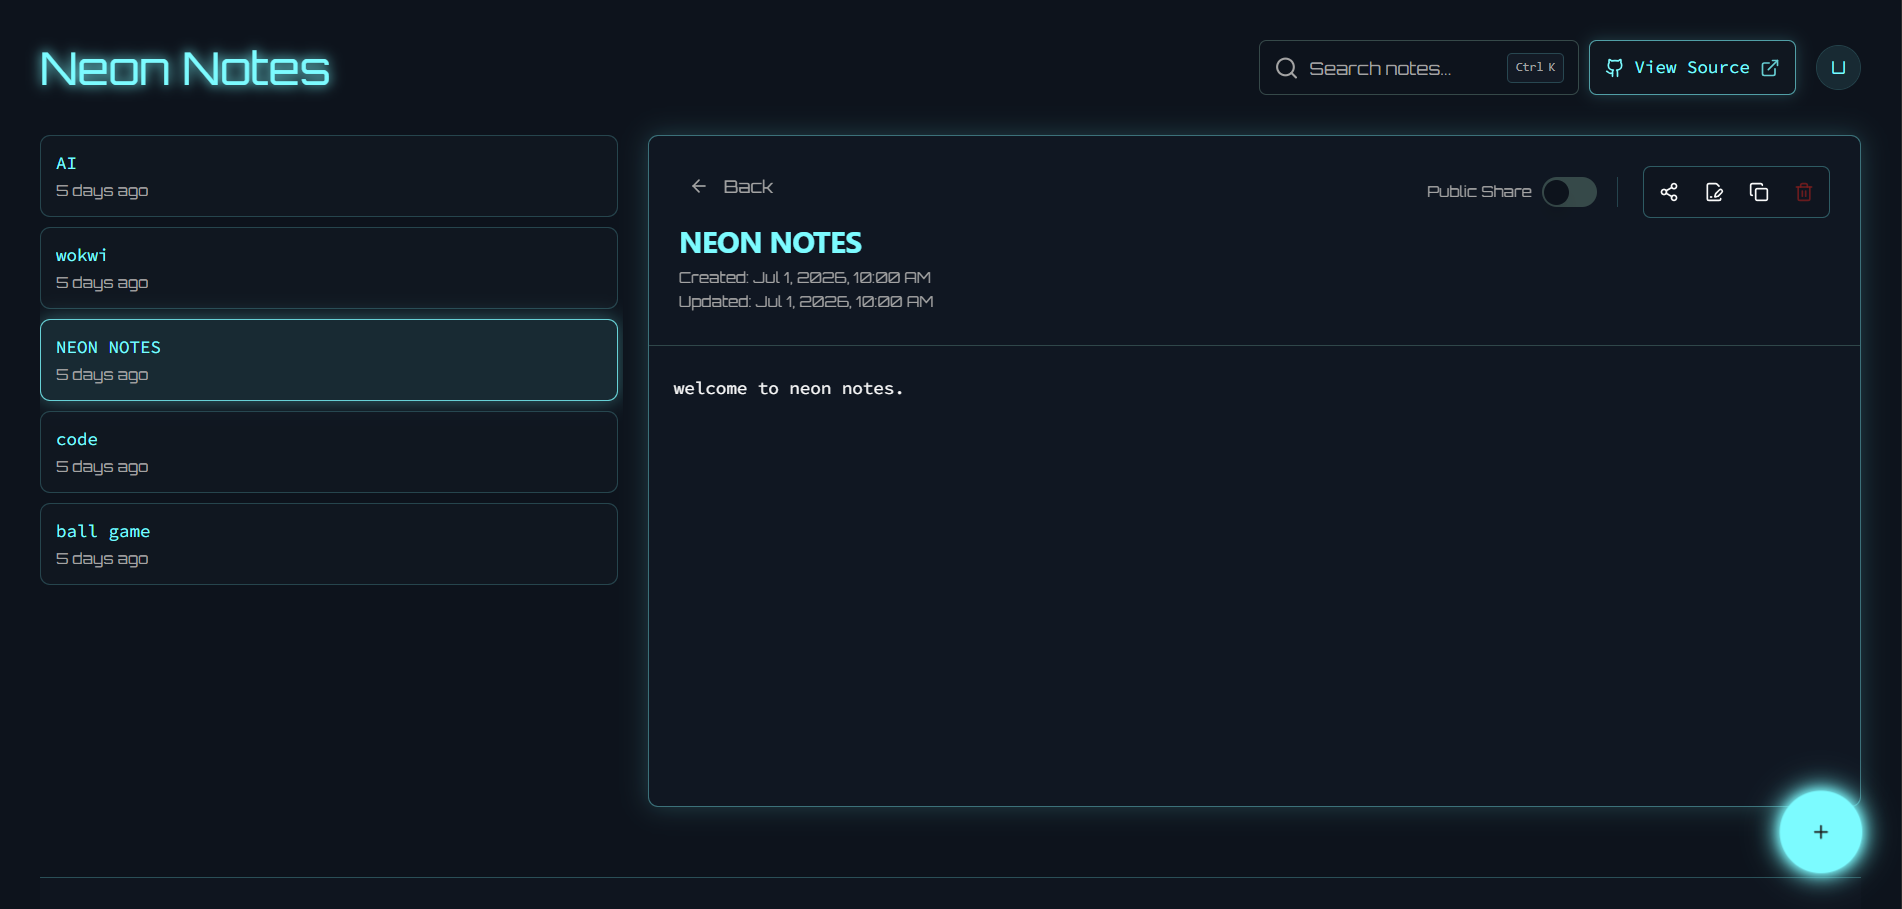The height and width of the screenshot is (909, 1902).
Task: Select the NEON NOTES note in list
Action: tap(329, 360)
